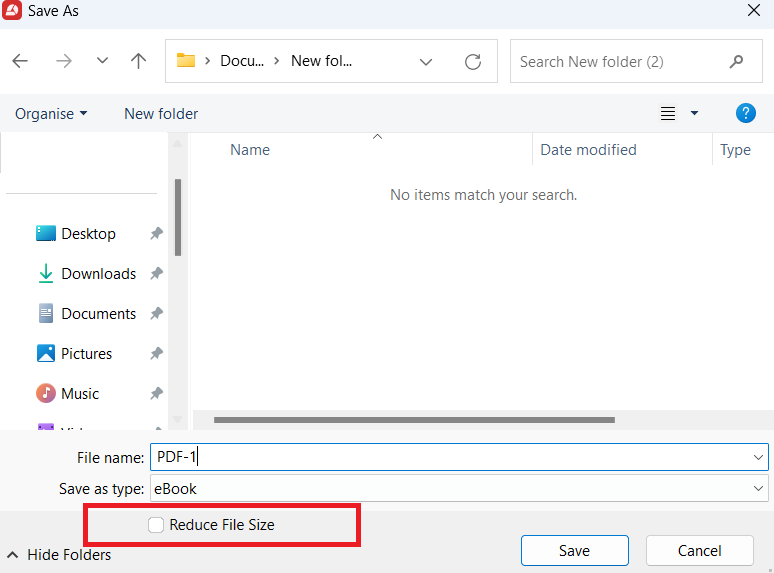
Task: Unpin Desktop from quick access
Action: (x=156, y=234)
